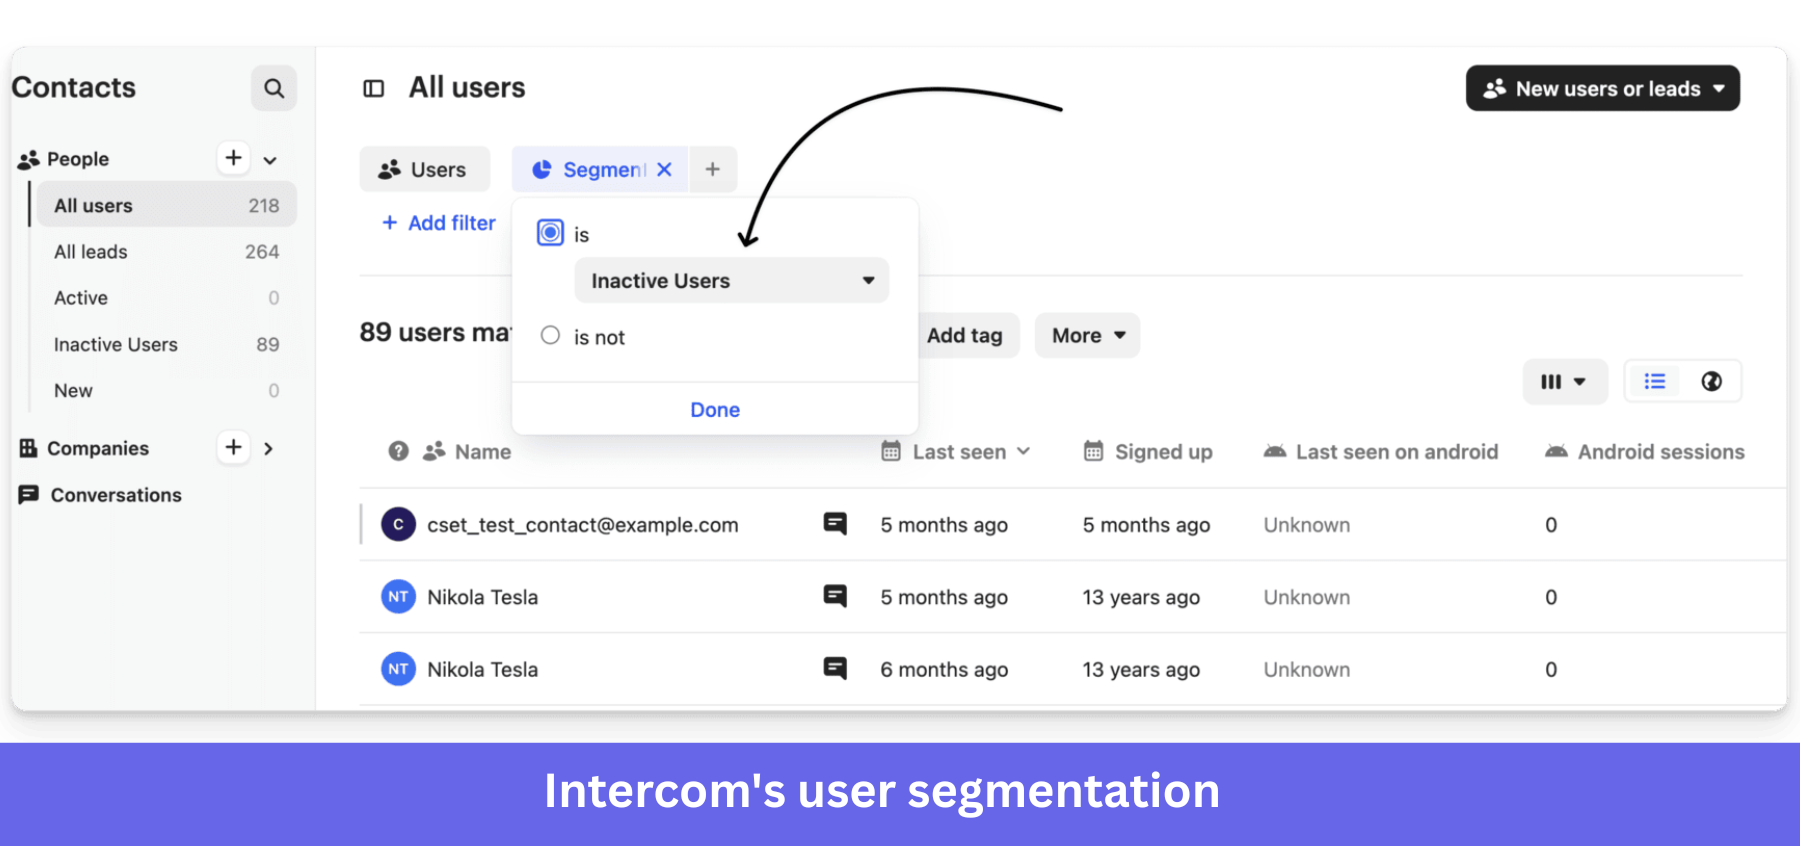The width and height of the screenshot is (1800, 846).
Task: Open contacts search magnifier
Action: [x=273, y=89]
